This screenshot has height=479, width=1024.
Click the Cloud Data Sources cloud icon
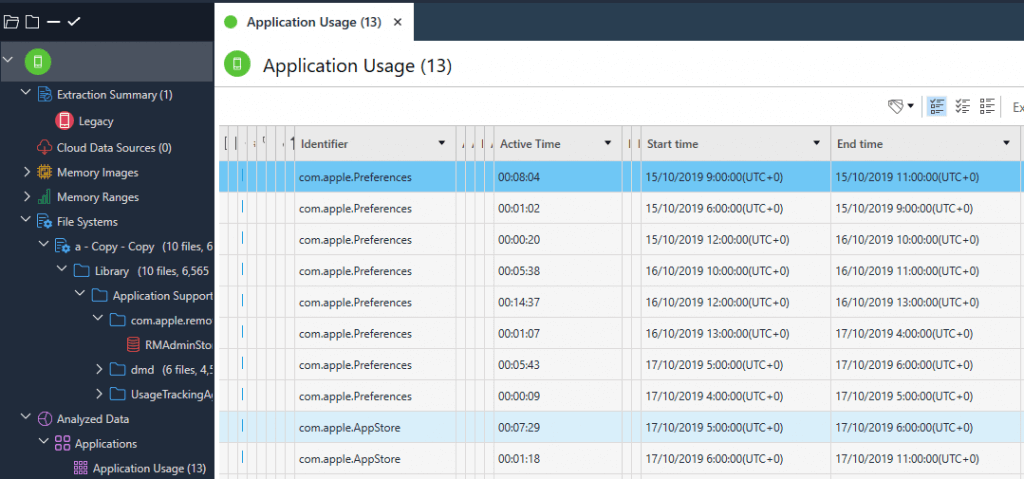pyautogui.click(x=44, y=147)
